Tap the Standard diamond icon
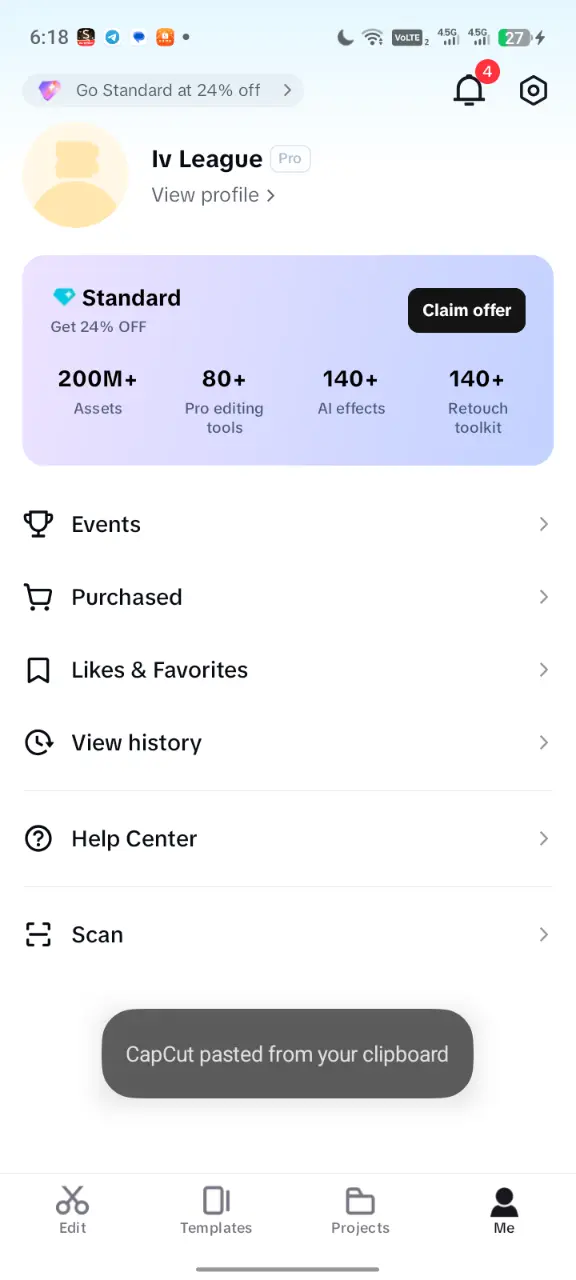 pos(64,298)
